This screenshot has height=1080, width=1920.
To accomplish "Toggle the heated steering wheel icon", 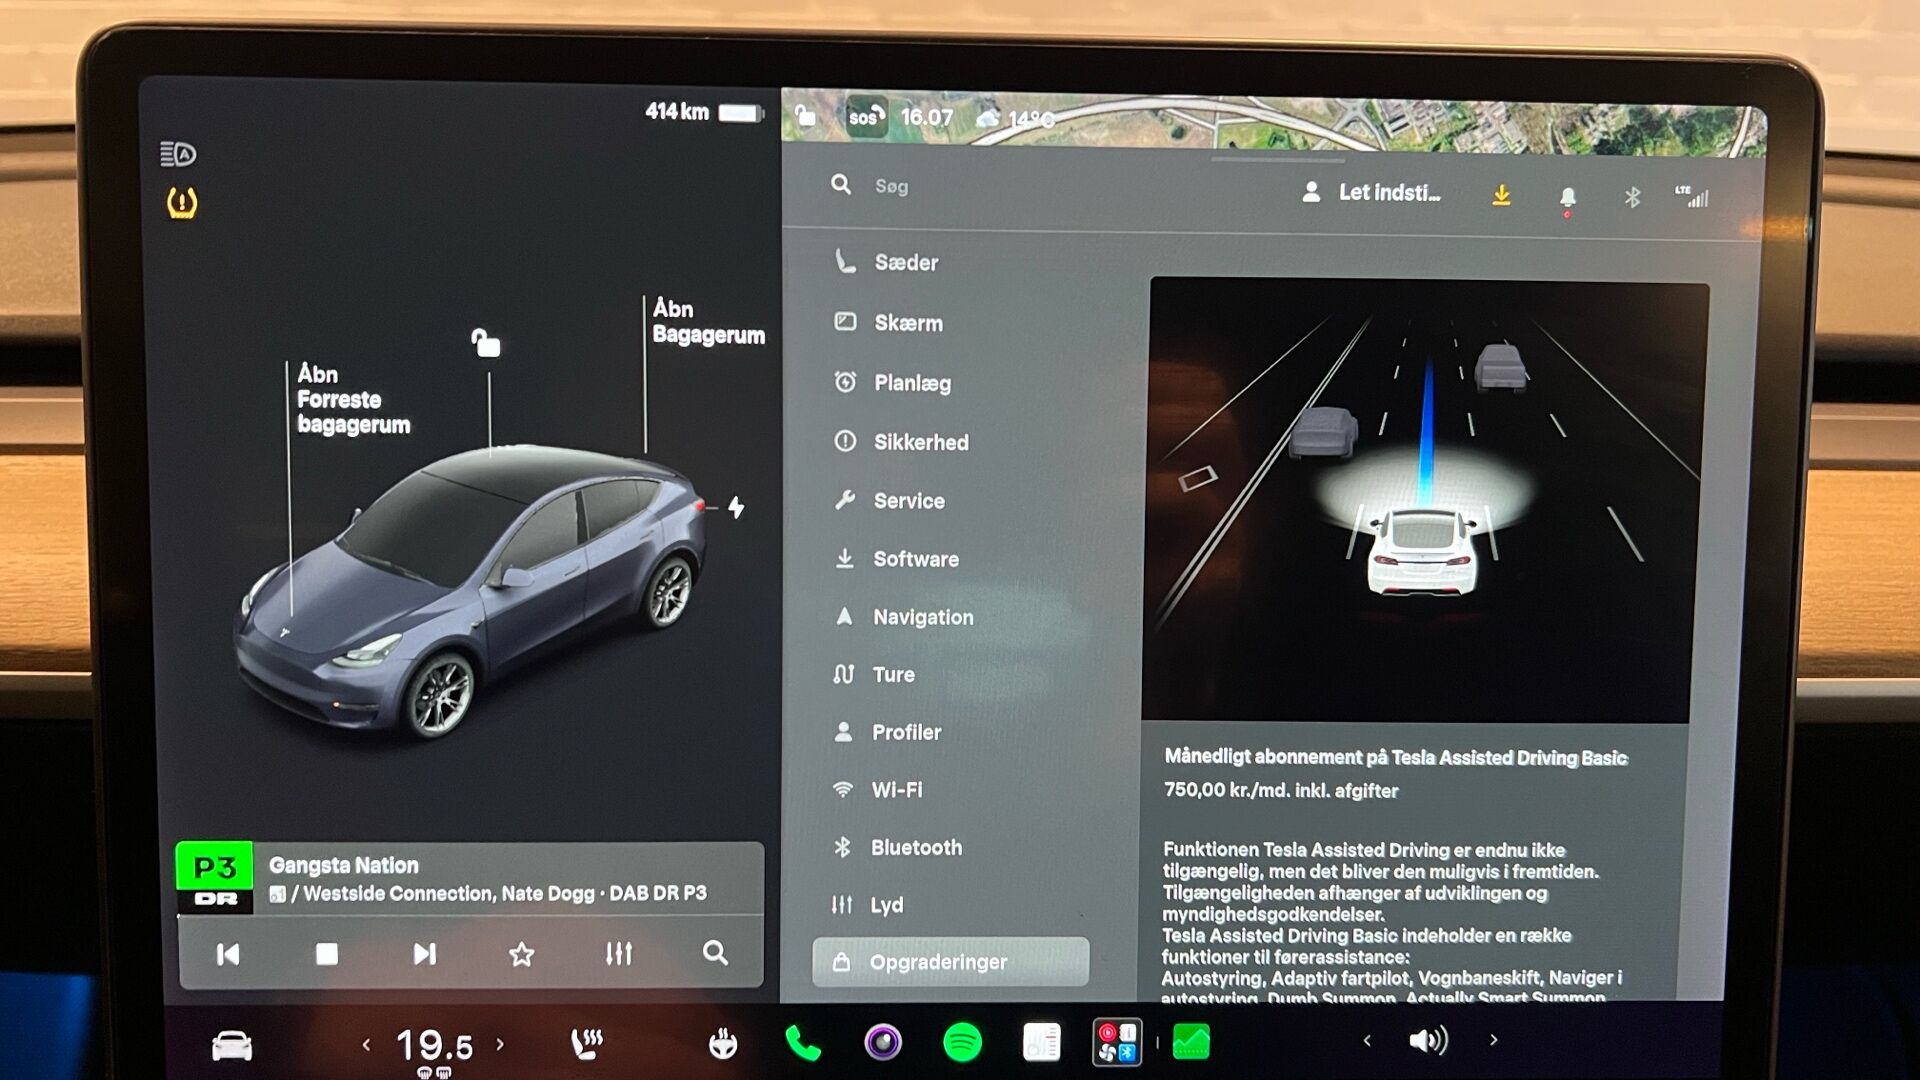I will 722,1045.
